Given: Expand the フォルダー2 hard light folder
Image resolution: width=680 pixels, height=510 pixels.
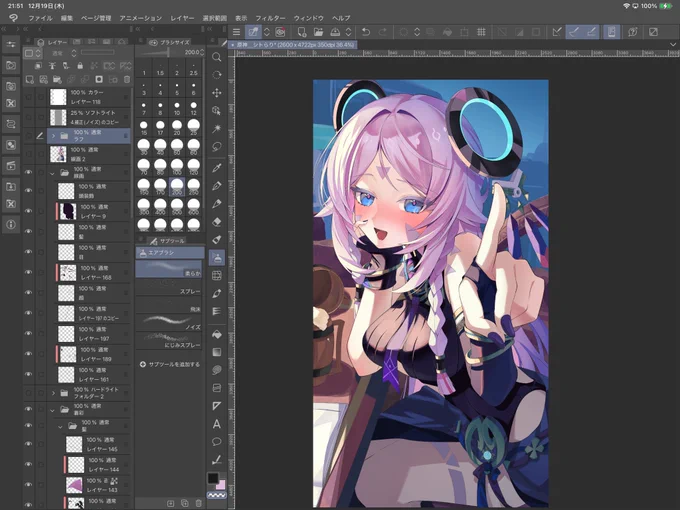Looking at the screenshot, I should tap(53, 393).
